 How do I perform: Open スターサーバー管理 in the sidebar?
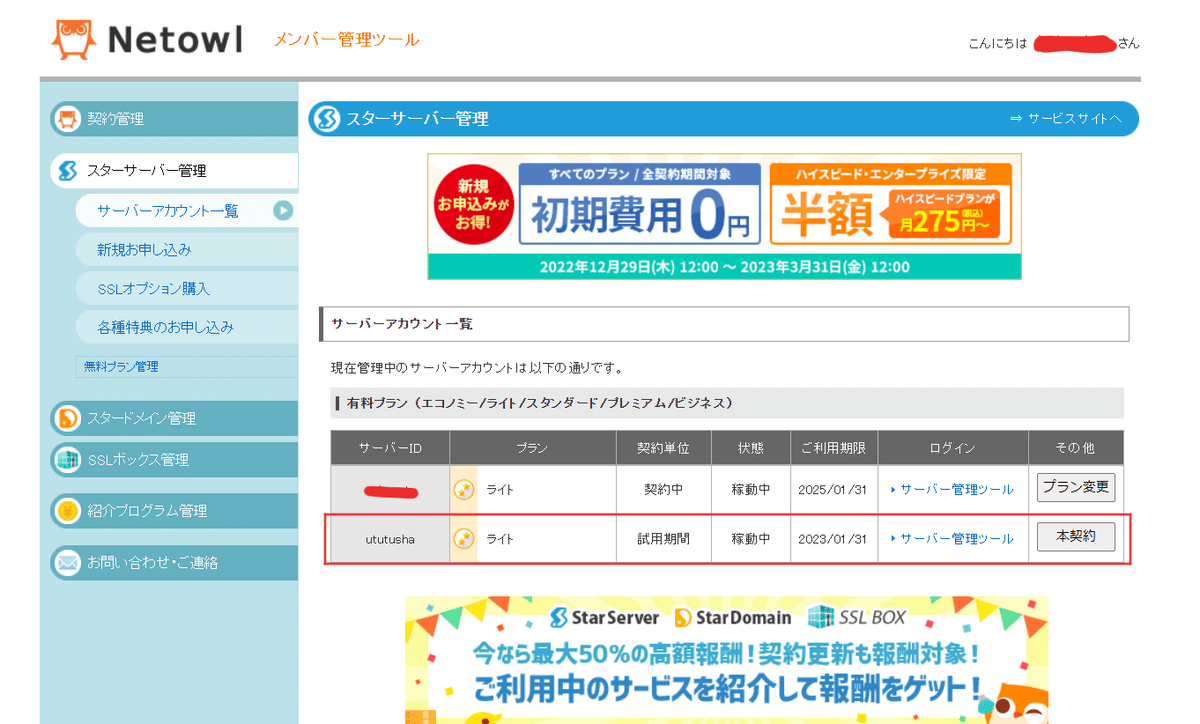click(173, 171)
